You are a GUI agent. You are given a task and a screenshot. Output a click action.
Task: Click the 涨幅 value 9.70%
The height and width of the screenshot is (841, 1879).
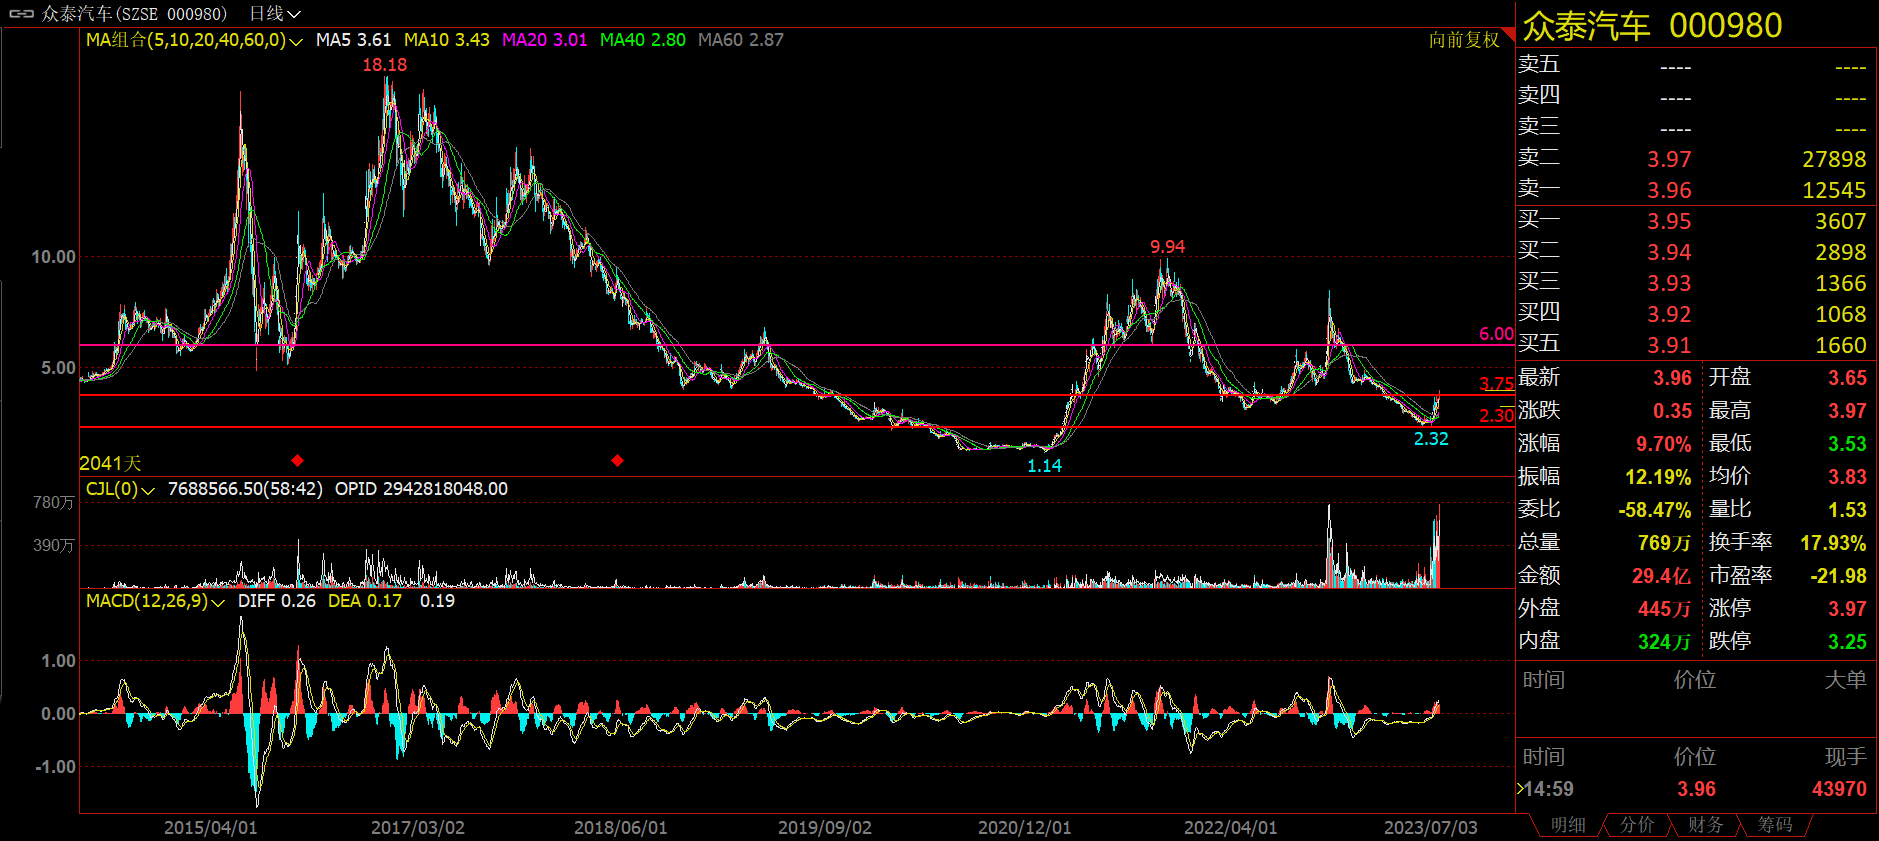click(1664, 444)
